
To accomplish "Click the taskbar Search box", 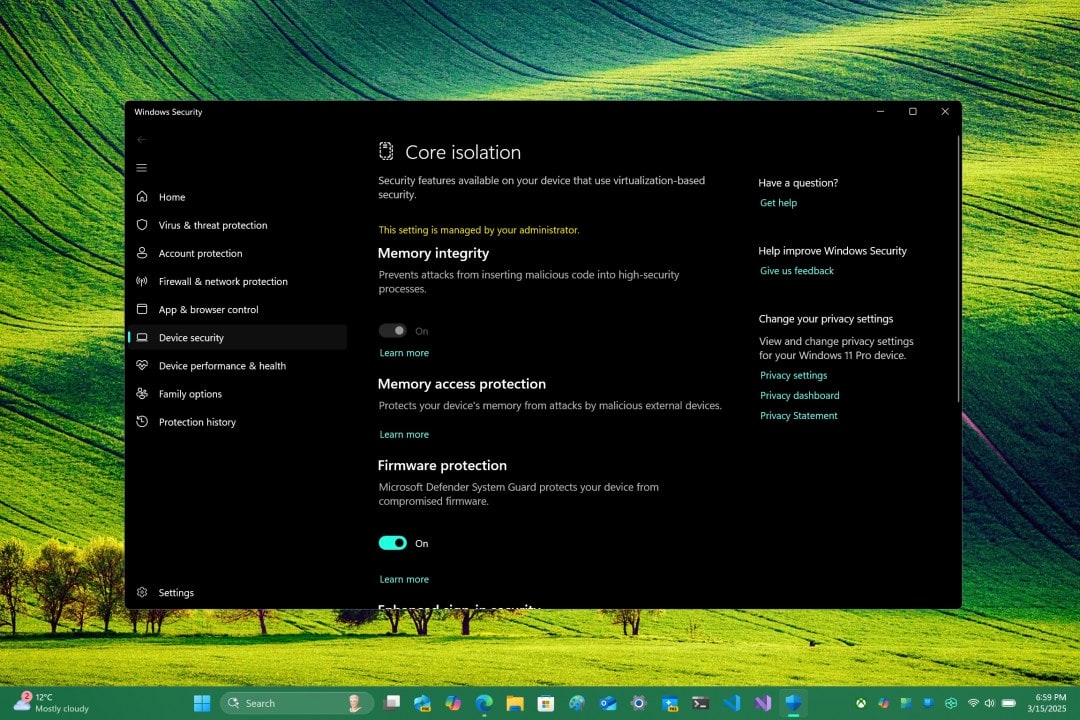I will (x=296, y=703).
